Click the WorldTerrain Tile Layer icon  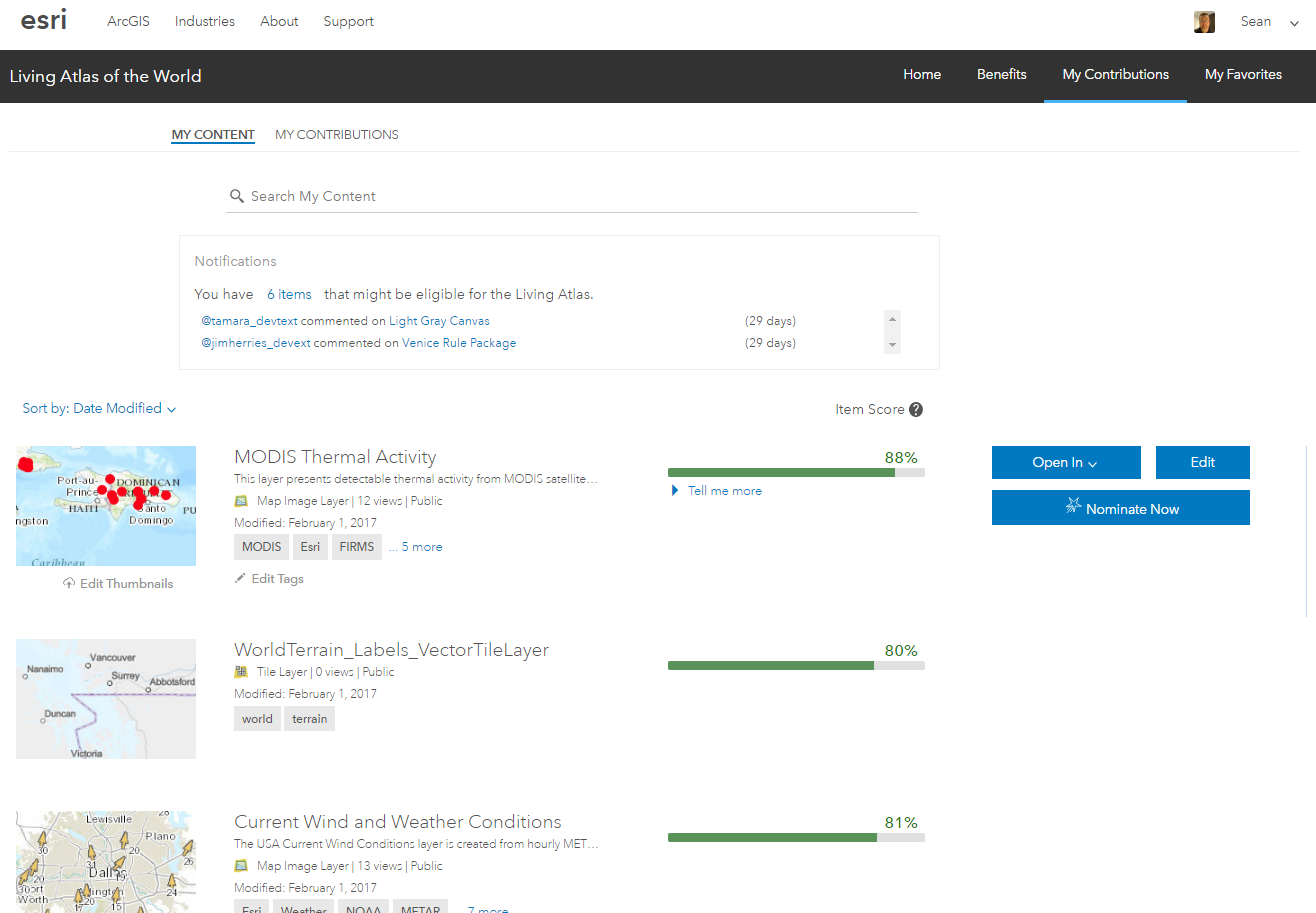click(x=241, y=672)
